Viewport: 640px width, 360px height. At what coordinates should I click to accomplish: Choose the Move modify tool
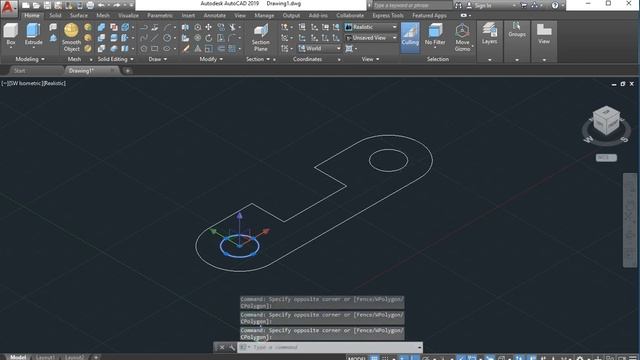(x=209, y=27)
